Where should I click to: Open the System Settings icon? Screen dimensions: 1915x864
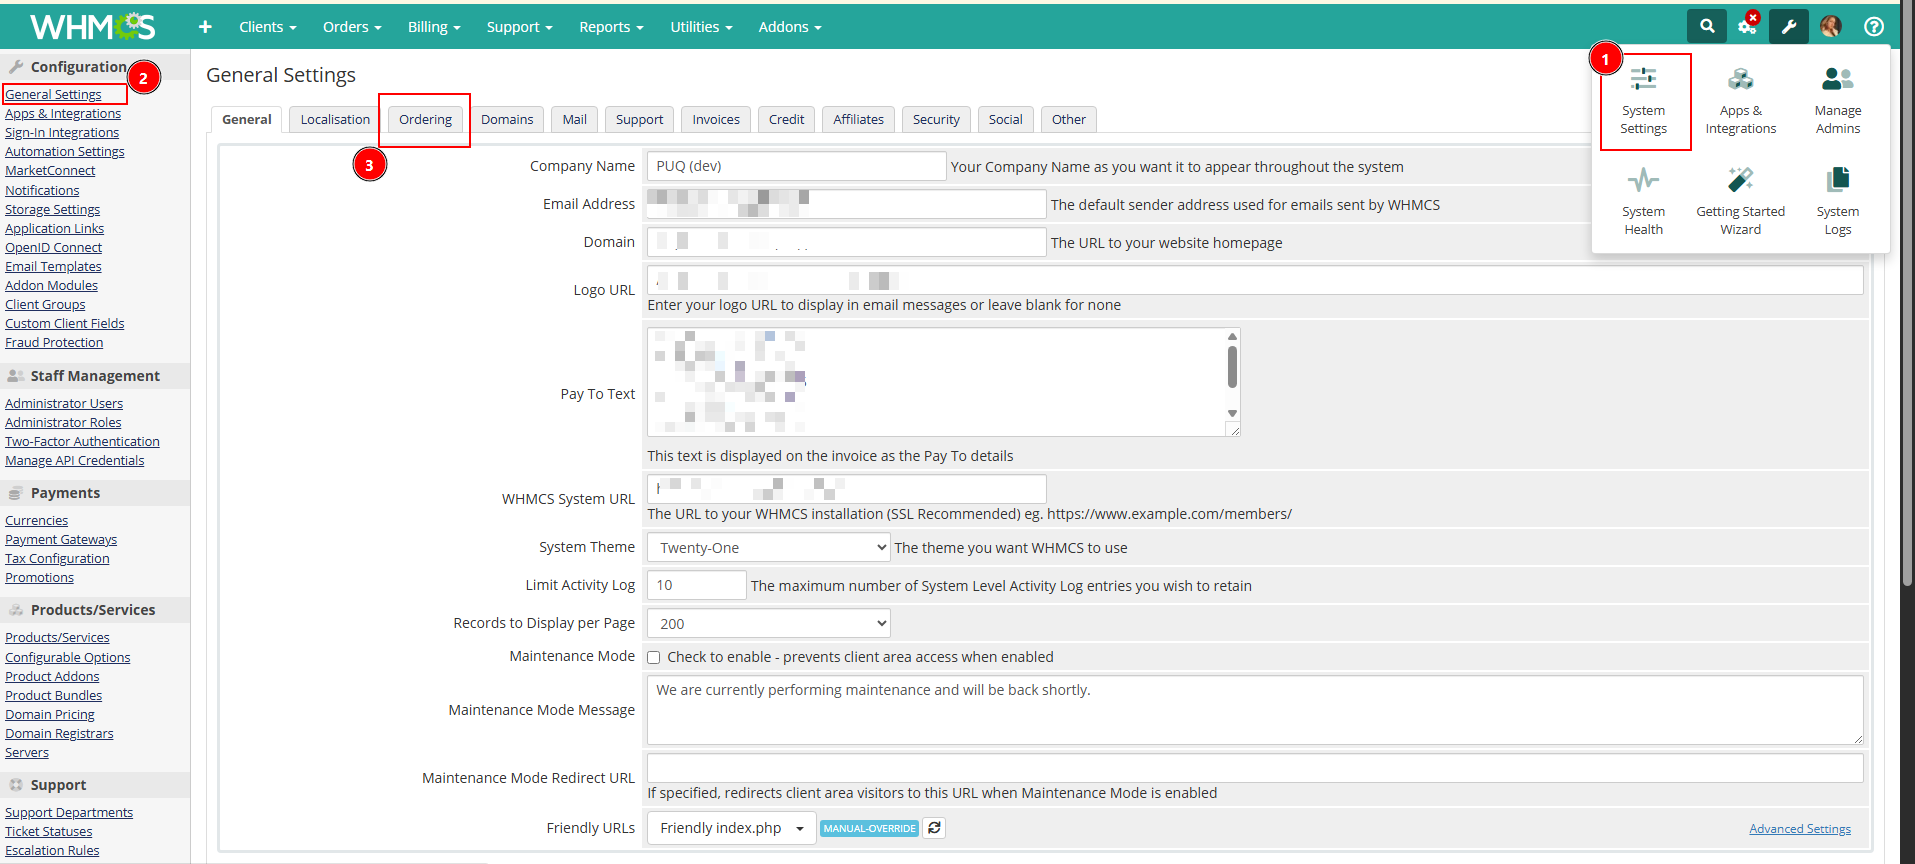click(1643, 100)
